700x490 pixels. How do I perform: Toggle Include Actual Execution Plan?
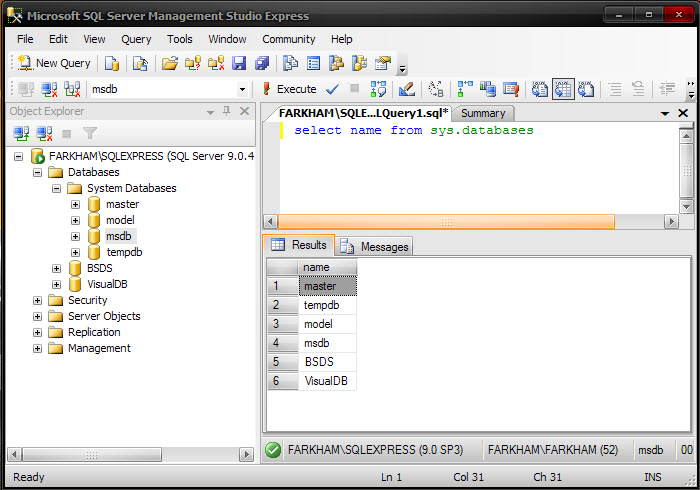tap(465, 89)
